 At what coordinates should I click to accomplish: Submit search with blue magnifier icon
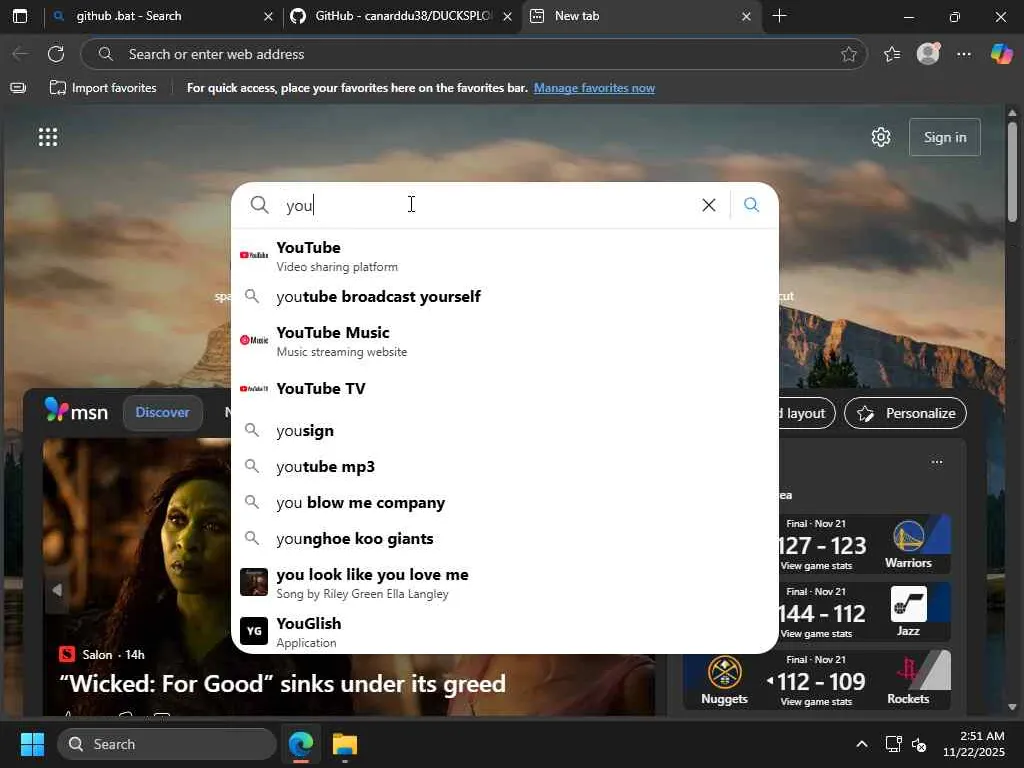[x=751, y=205]
